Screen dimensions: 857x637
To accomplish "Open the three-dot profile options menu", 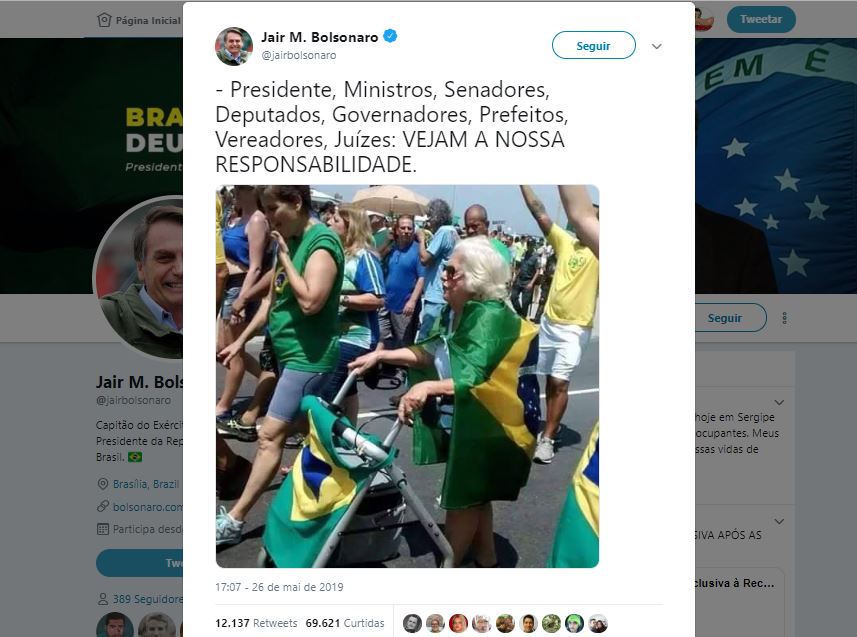I will pos(784,318).
